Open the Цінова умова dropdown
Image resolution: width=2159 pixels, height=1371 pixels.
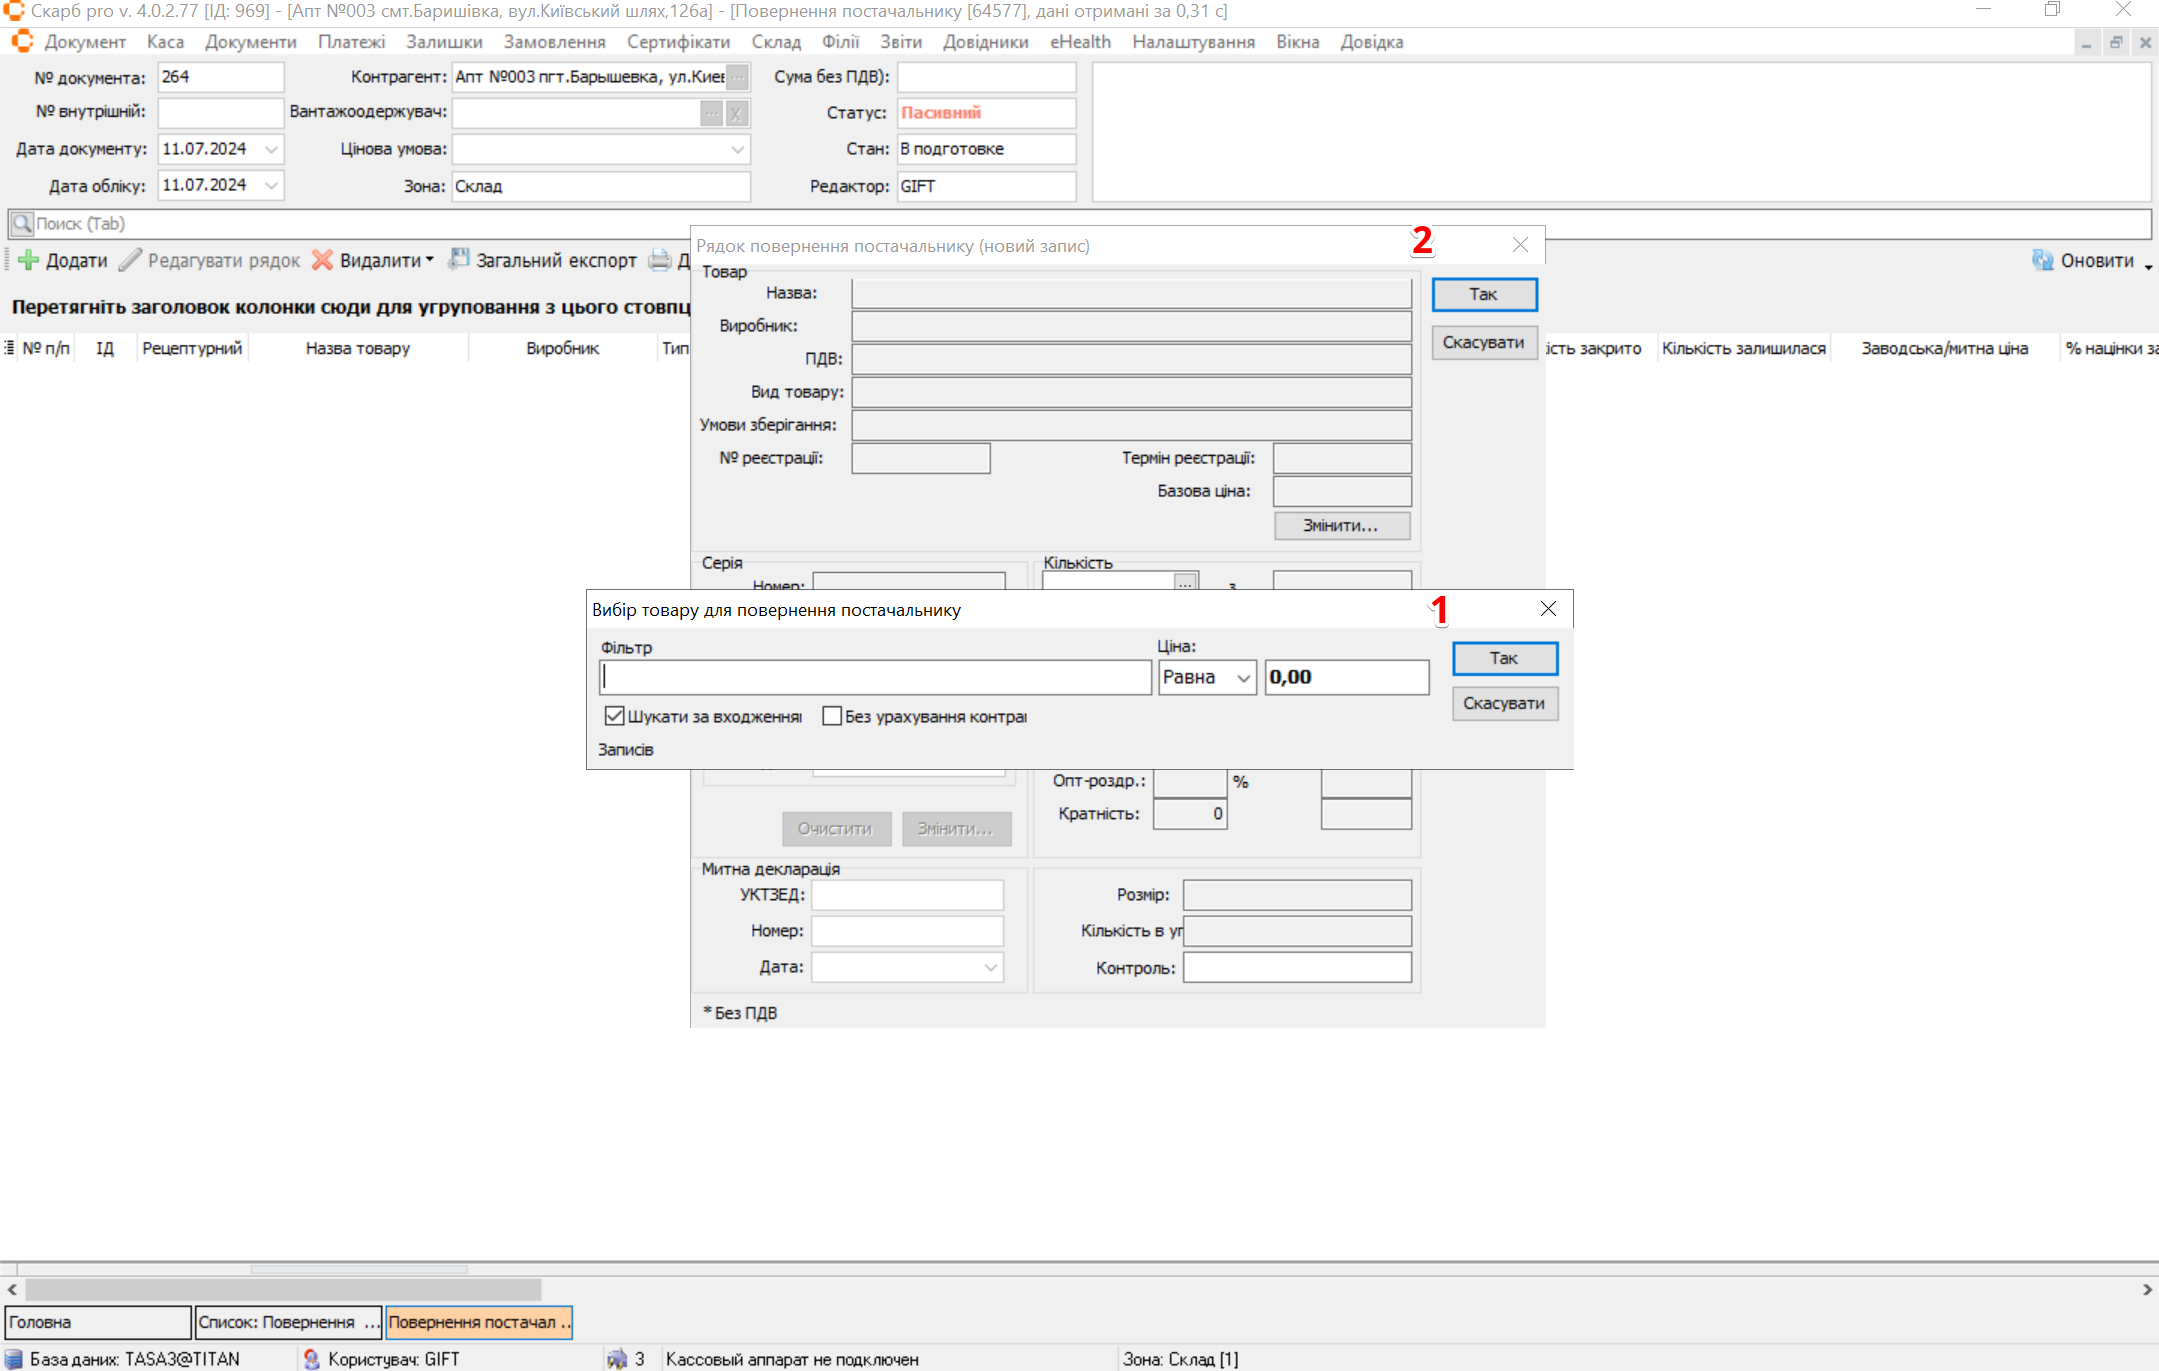(x=737, y=149)
